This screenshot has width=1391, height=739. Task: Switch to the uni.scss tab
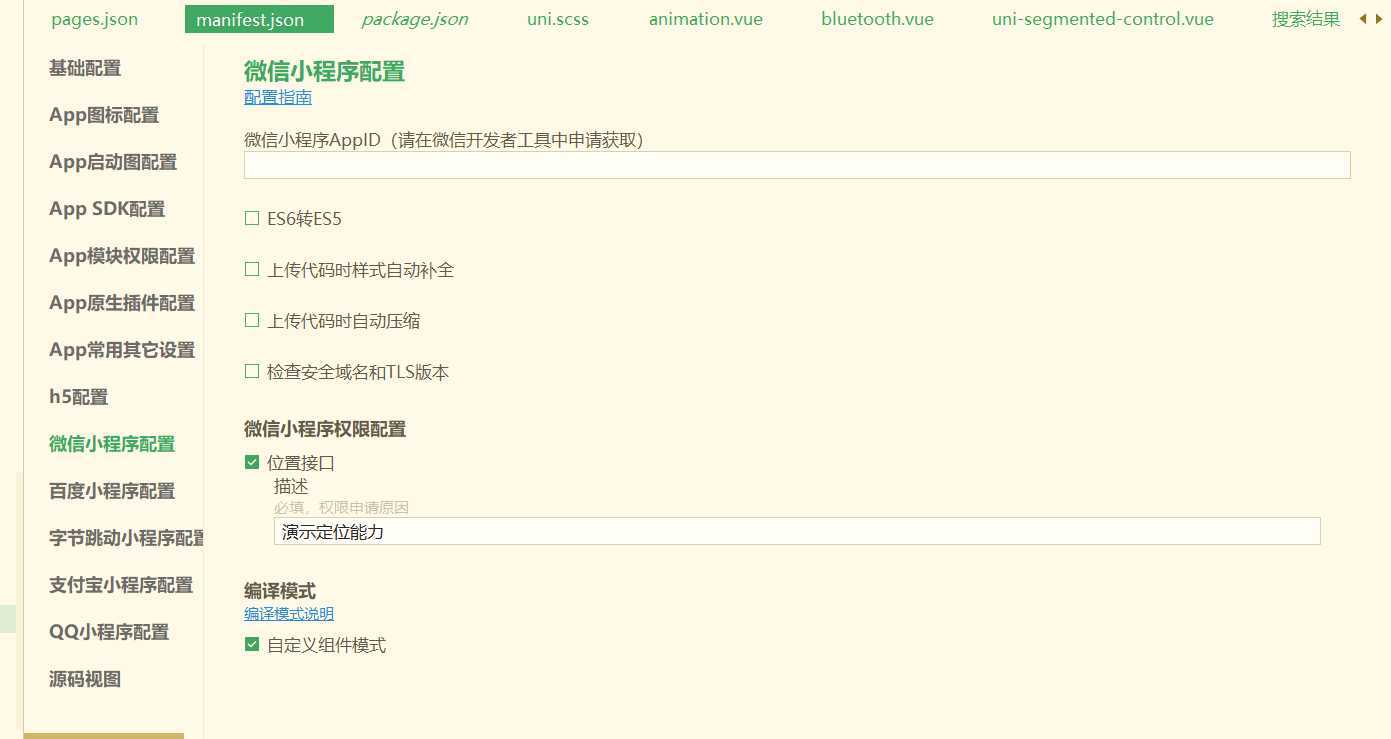[x=558, y=19]
